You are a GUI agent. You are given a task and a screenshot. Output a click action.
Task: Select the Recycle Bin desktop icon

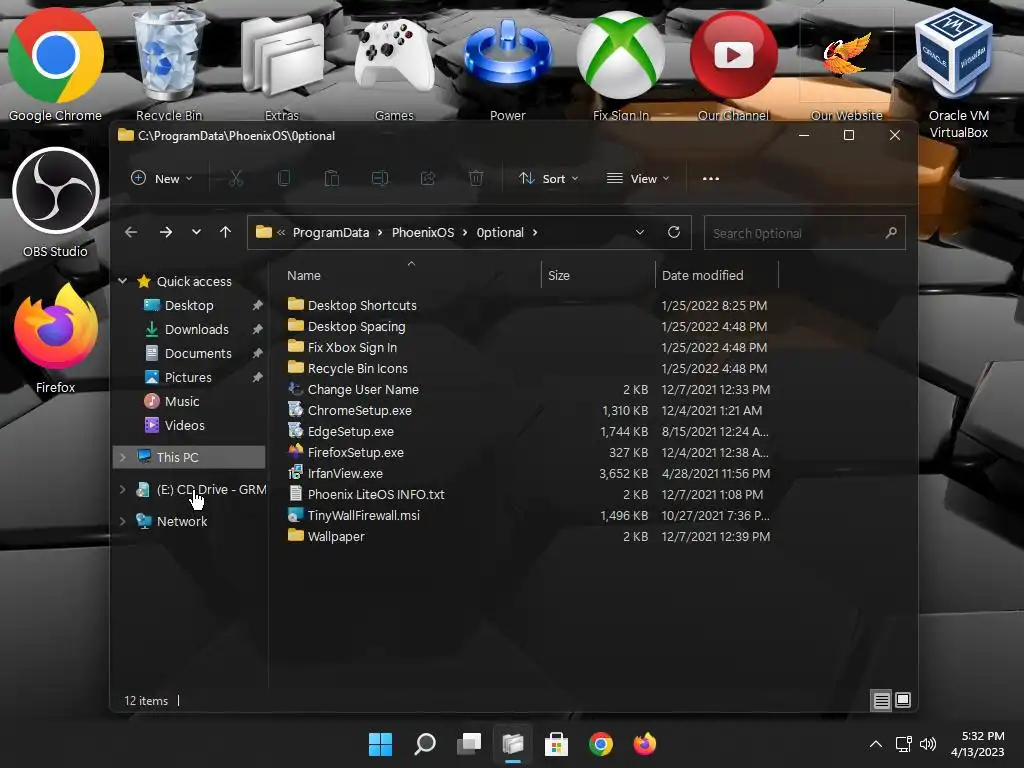tap(168, 64)
